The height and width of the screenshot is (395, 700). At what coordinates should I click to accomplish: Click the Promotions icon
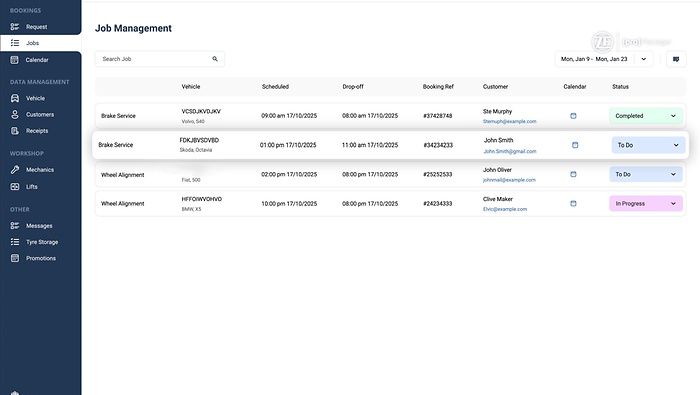(x=15, y=258)
